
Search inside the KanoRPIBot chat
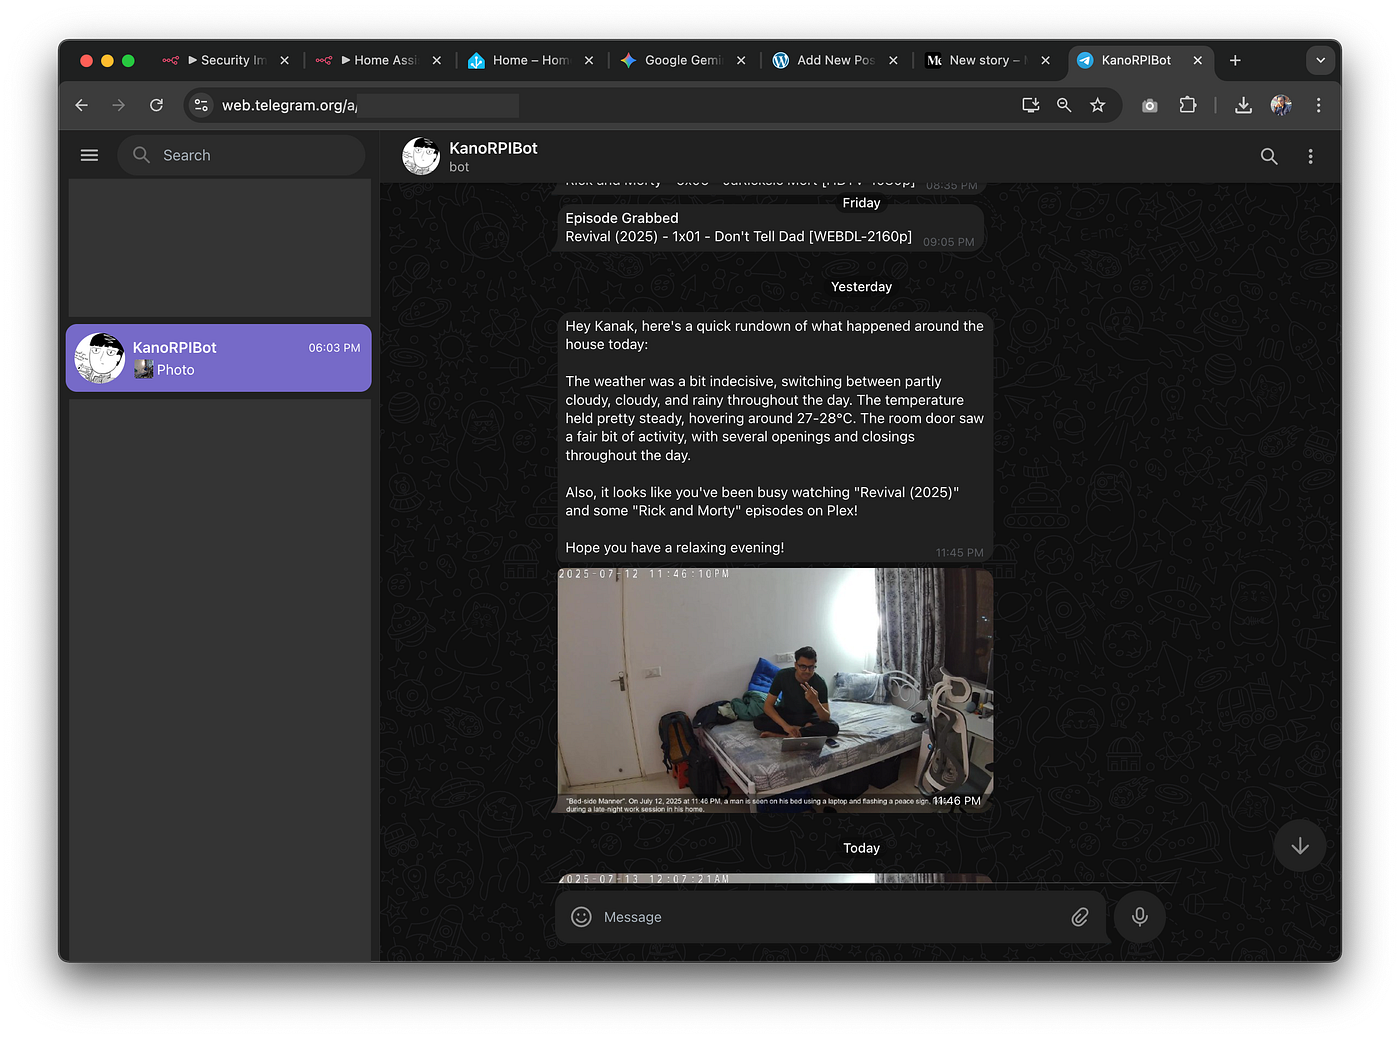tap(1268, 156)
